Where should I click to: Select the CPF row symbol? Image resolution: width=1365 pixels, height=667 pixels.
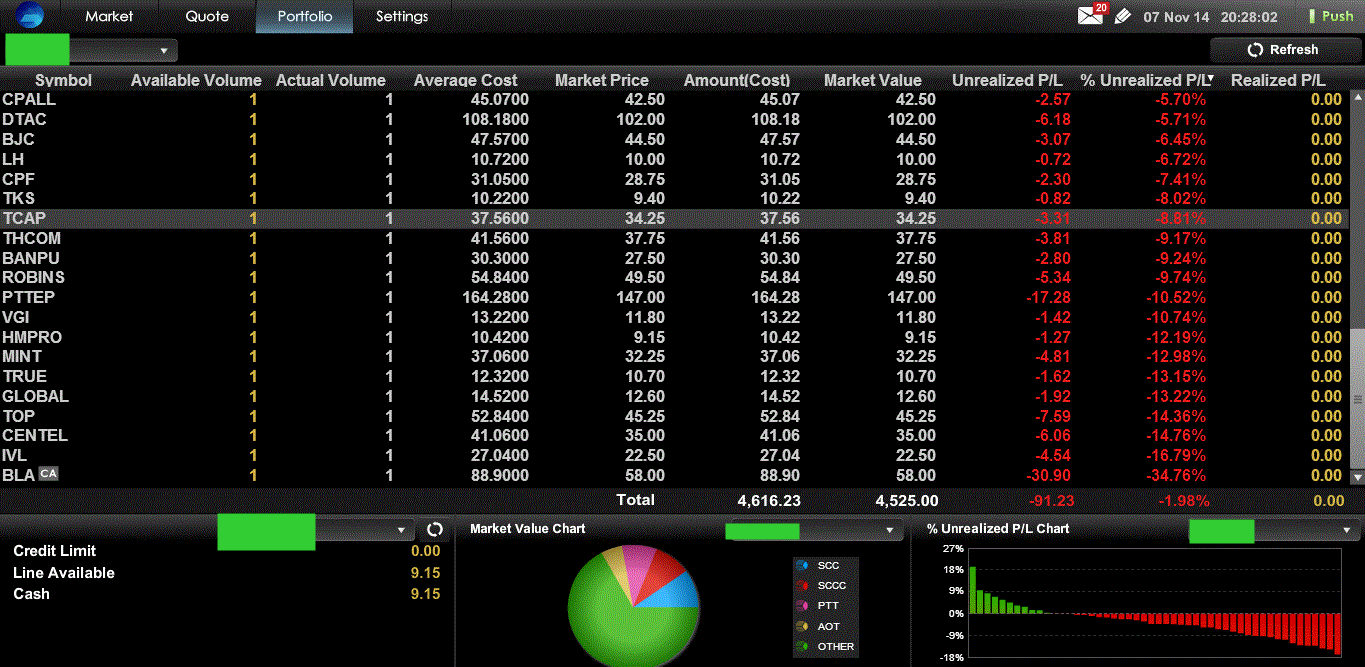[18, 179]
